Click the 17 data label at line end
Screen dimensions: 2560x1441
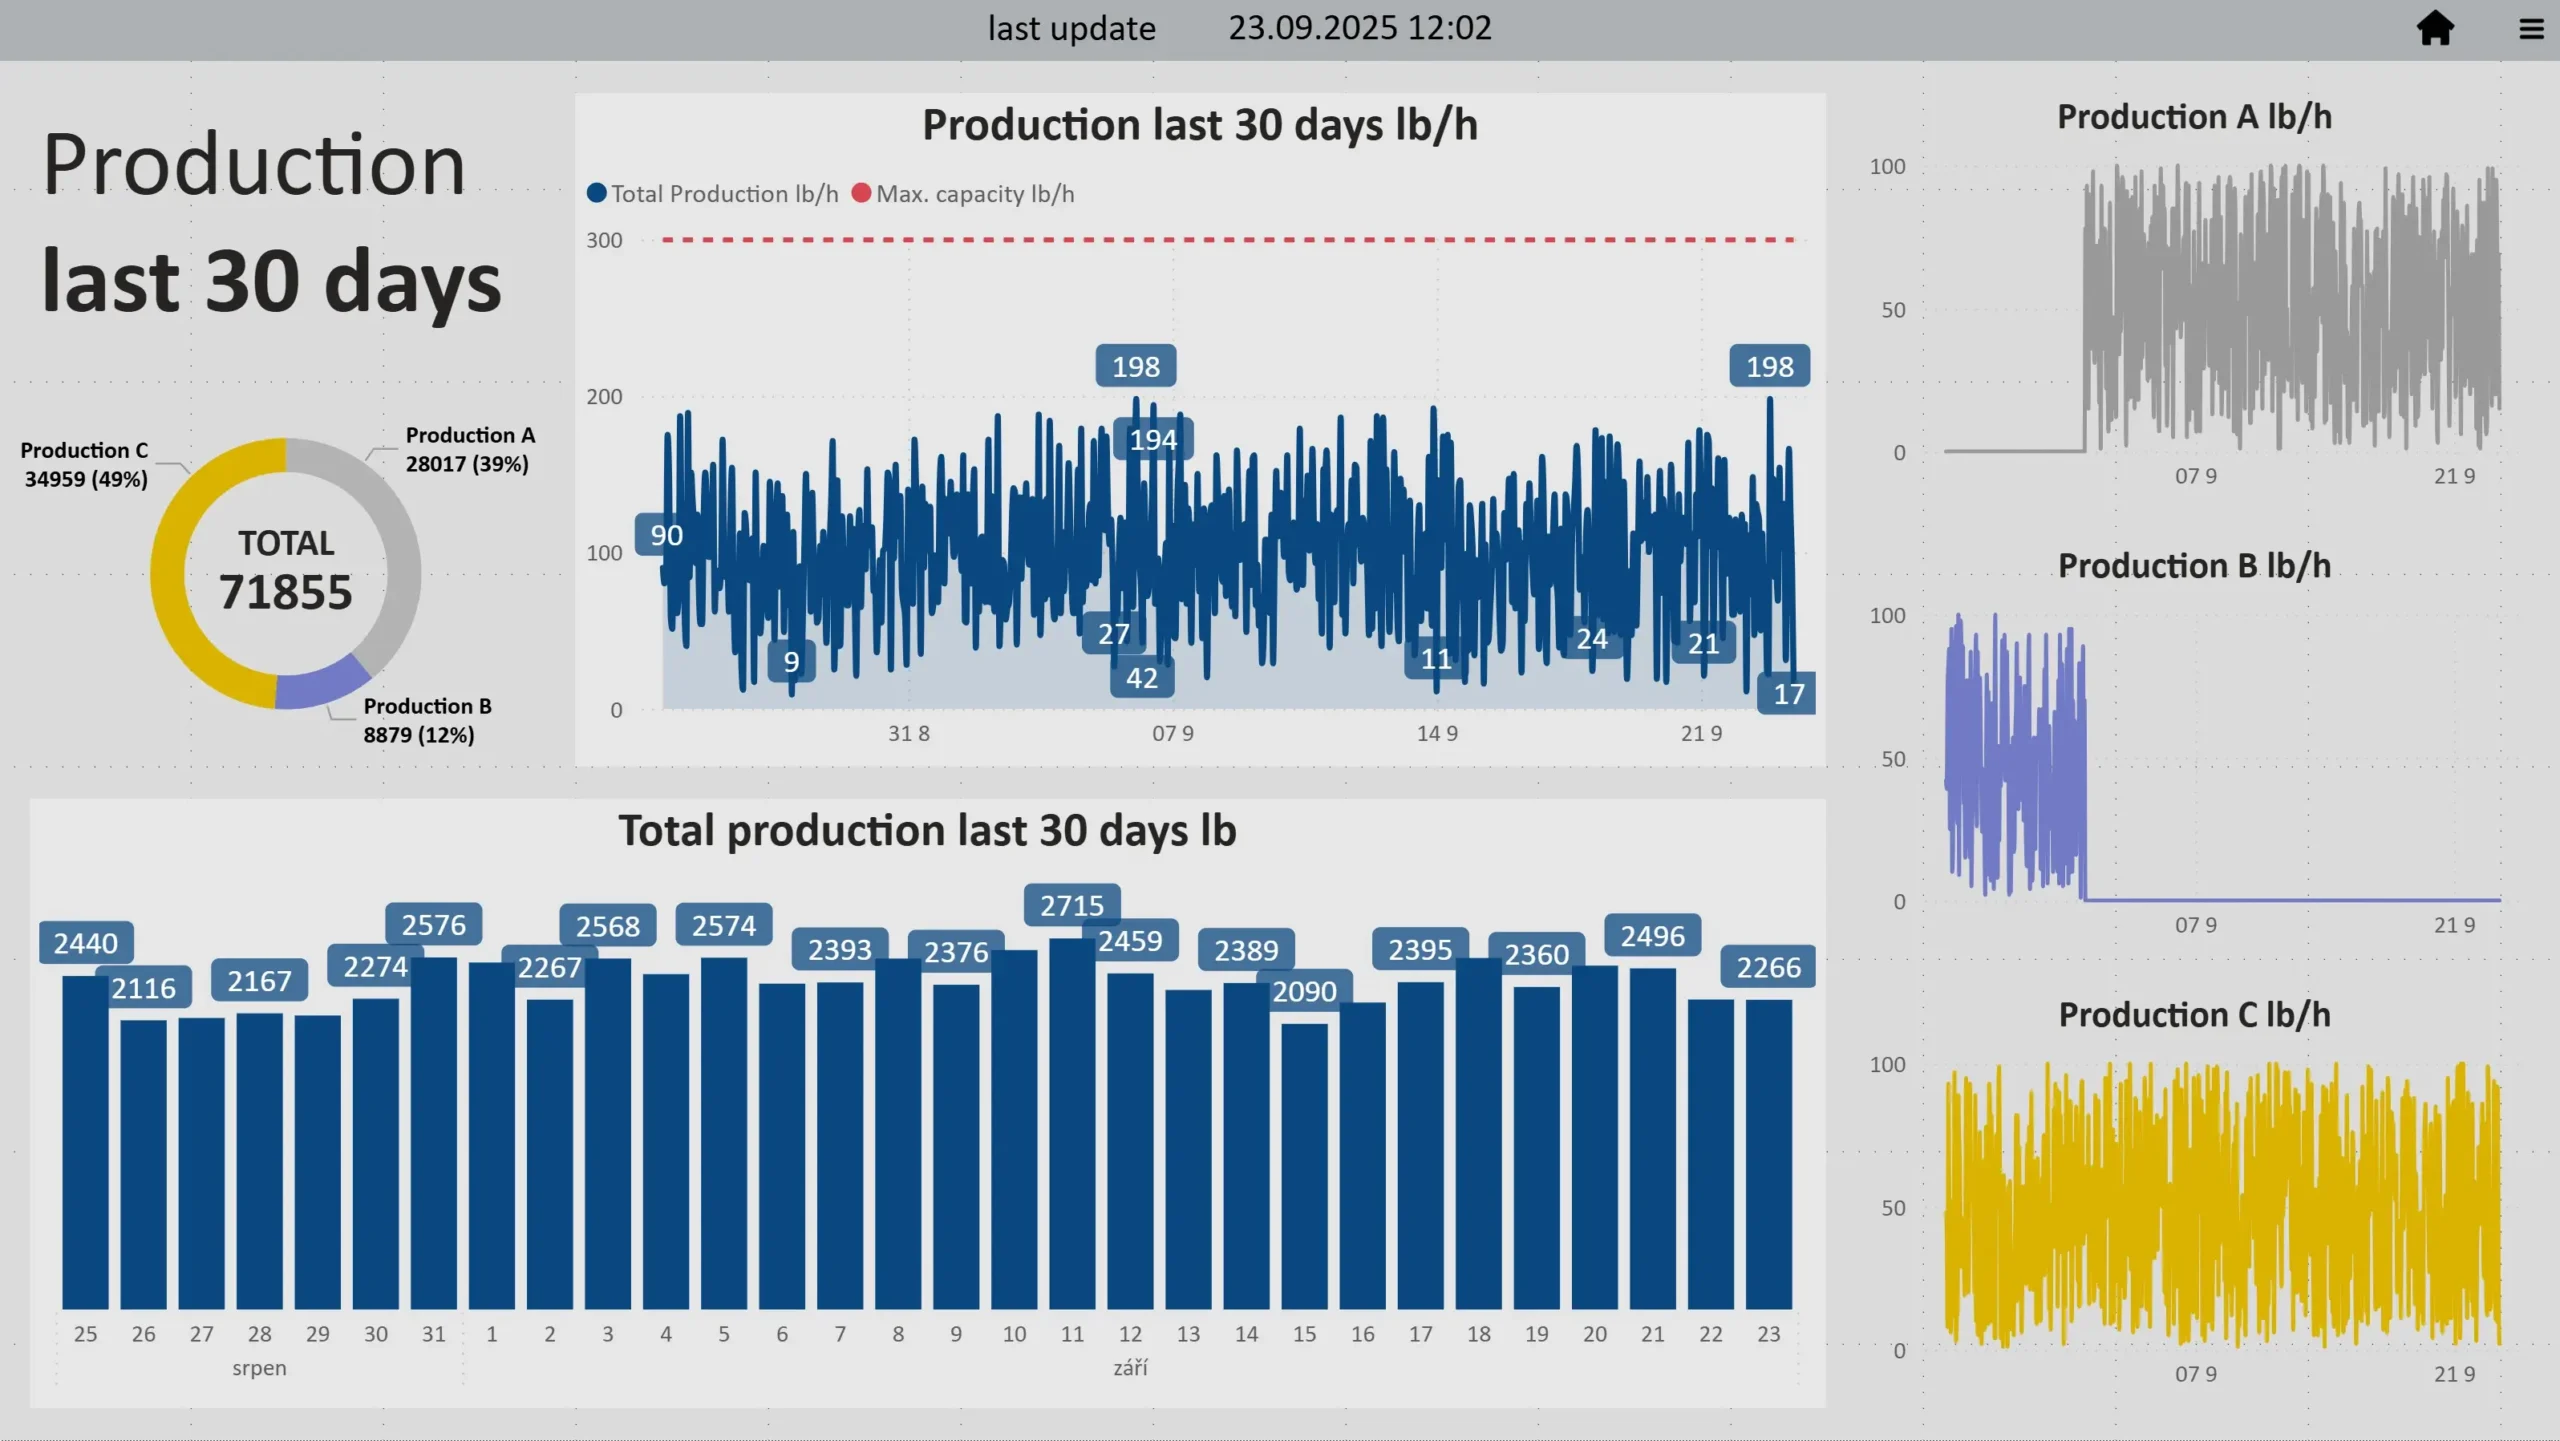coord(1788,694)
